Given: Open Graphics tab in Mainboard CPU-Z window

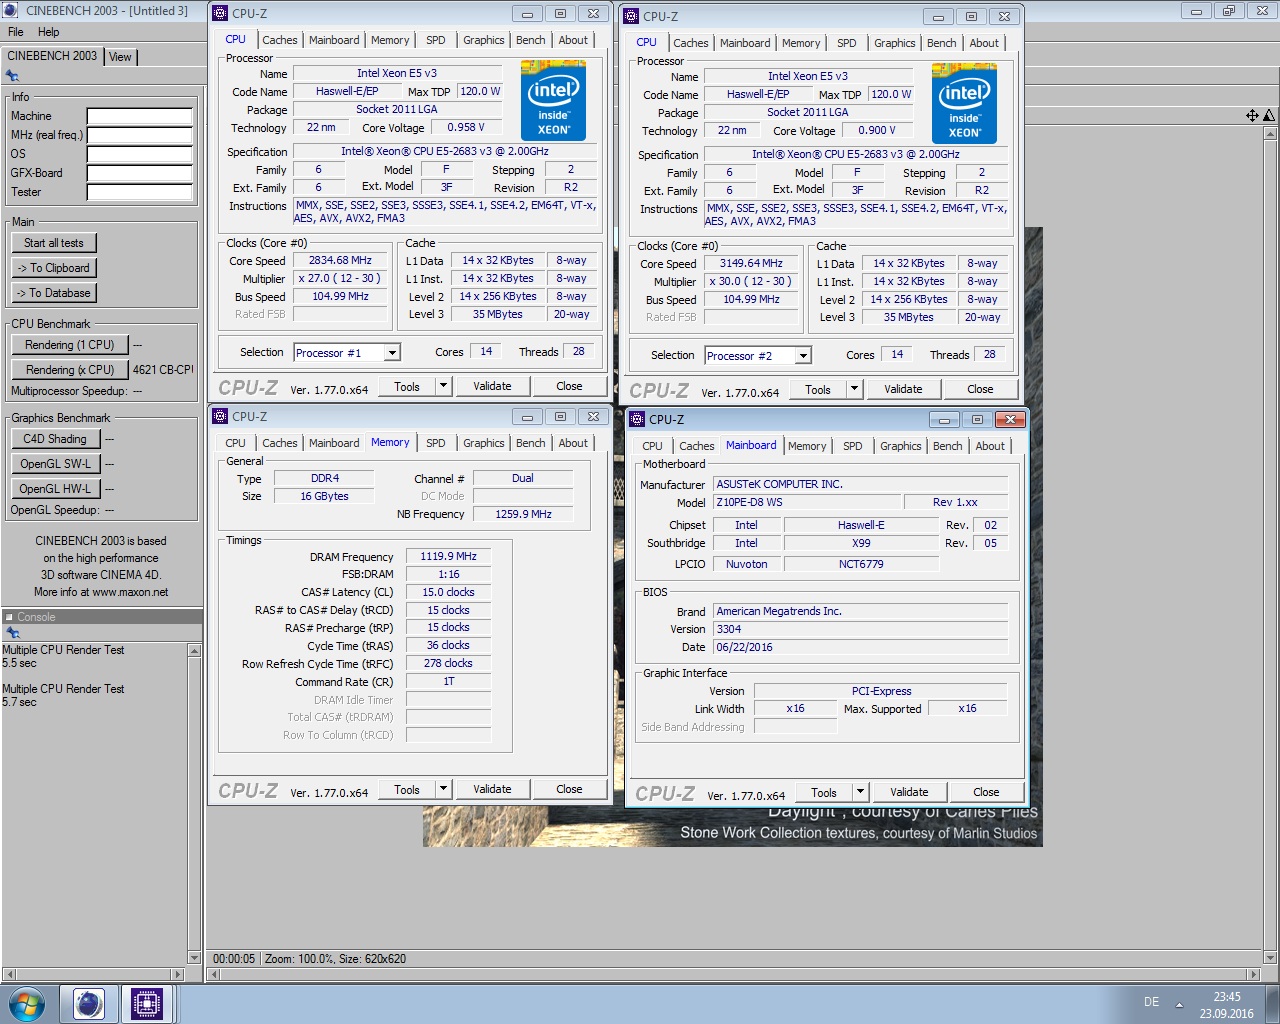Looking at the screenshot, I should [901, 446].
